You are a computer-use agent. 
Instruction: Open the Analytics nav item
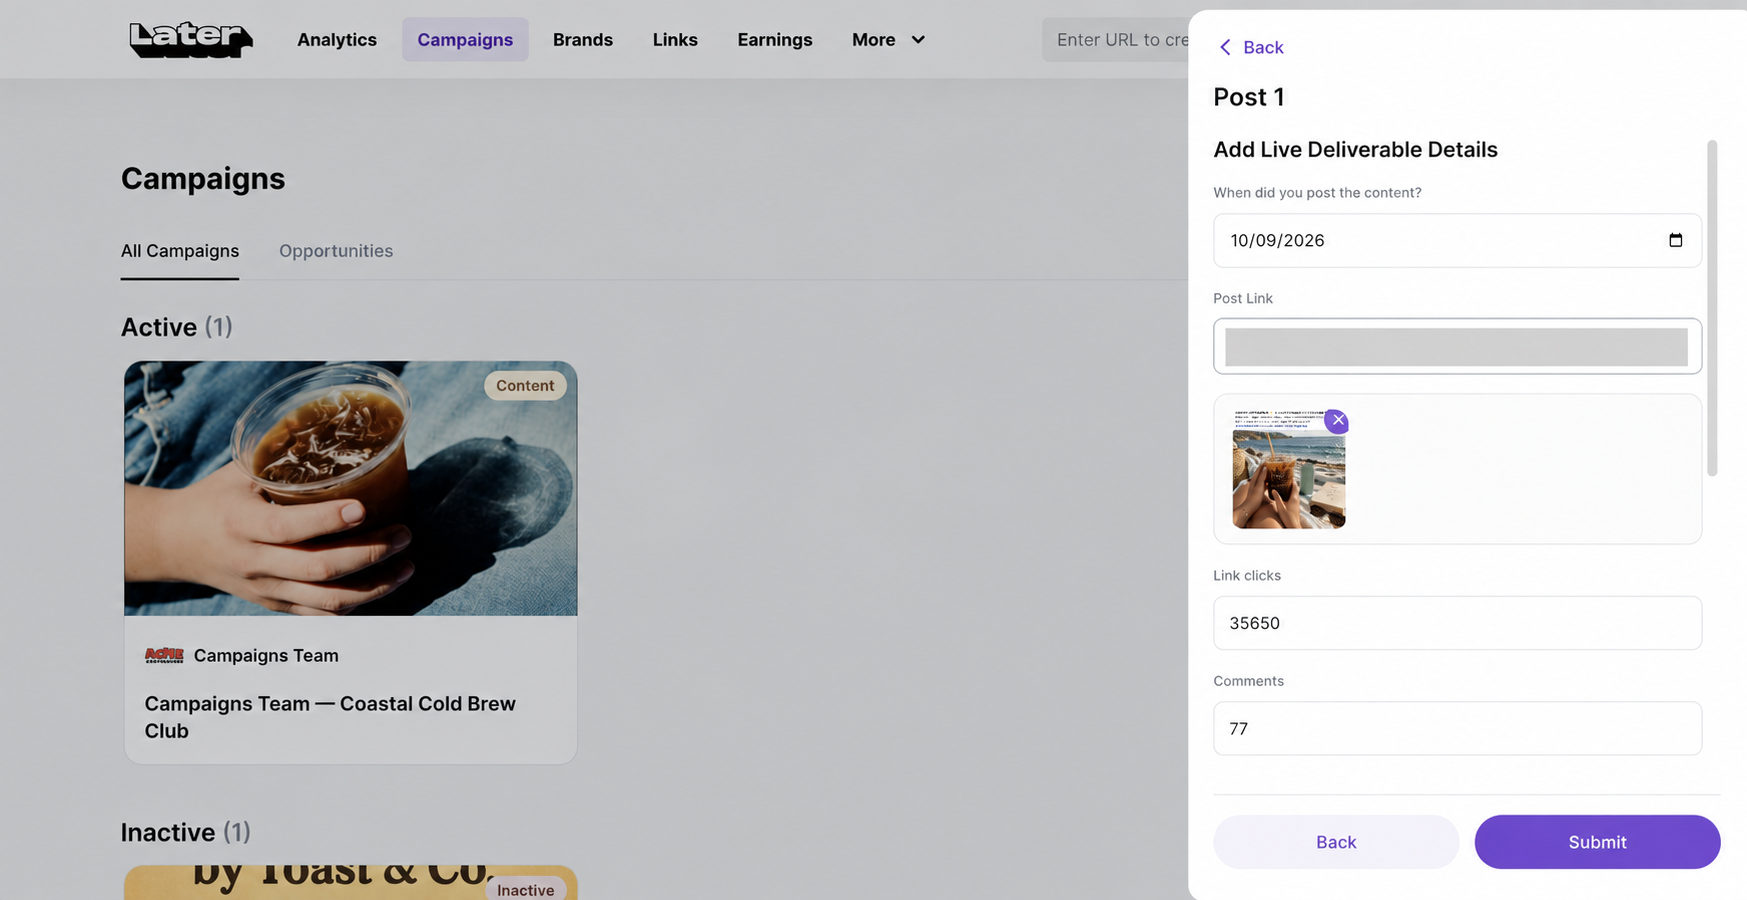coord(337,40)
